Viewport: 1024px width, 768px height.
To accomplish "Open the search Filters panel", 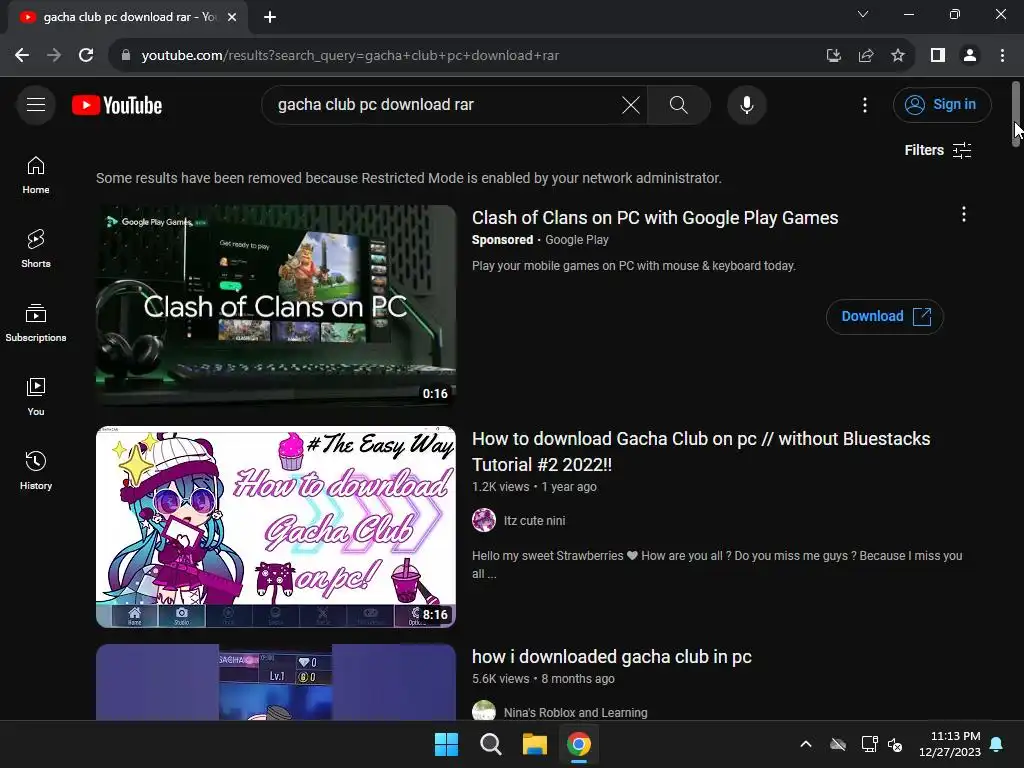I will pyautogui.click(x=938, y=150).
